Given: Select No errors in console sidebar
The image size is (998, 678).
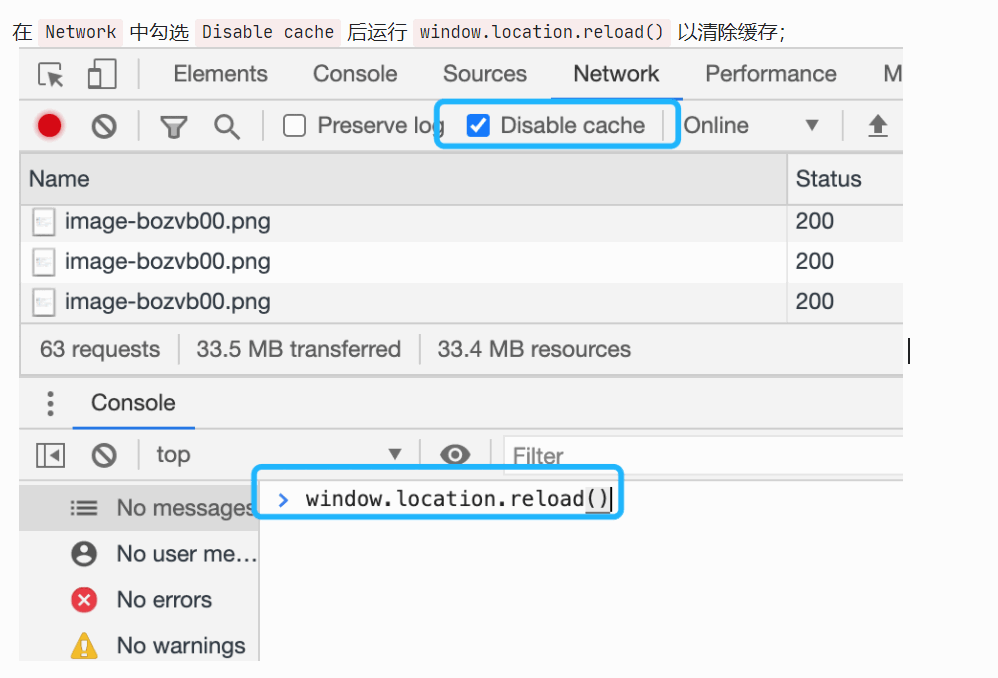Looking at the screenshot, I should coord(164,600).
